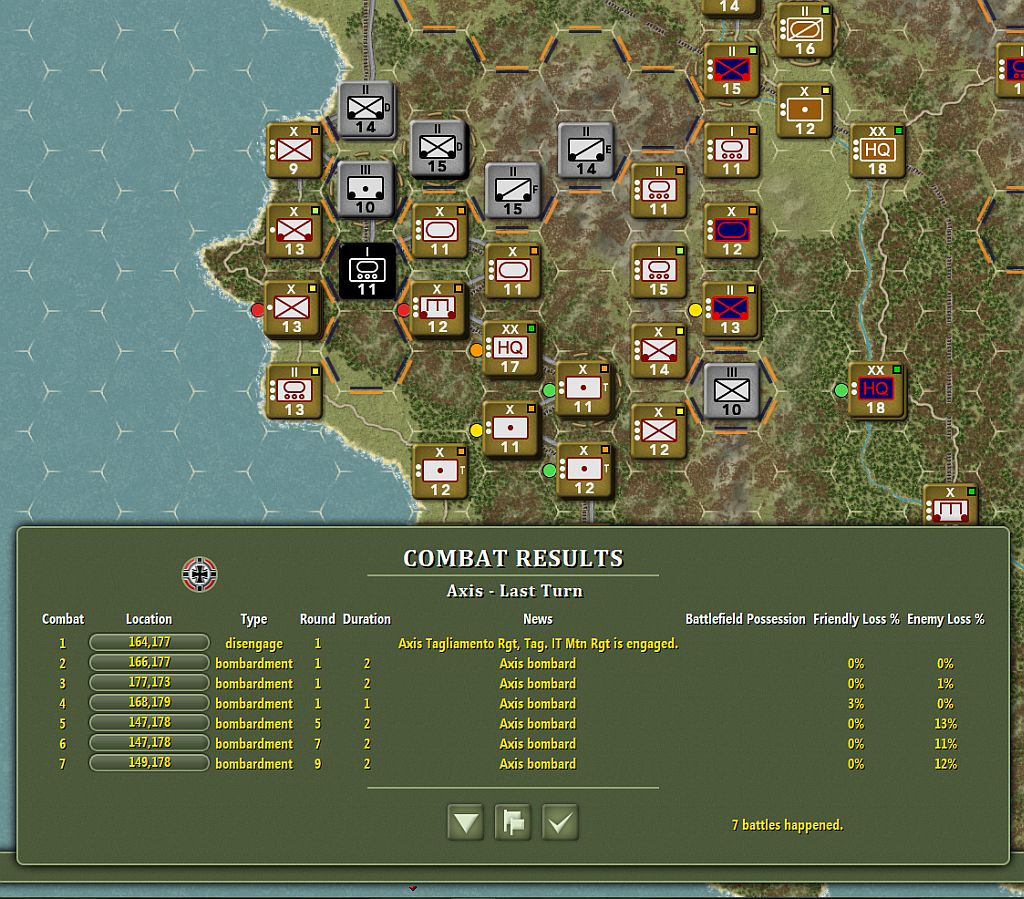Click the black highlighted unit 11
This screenshot has height=899, width=1024.
(367, 271)
